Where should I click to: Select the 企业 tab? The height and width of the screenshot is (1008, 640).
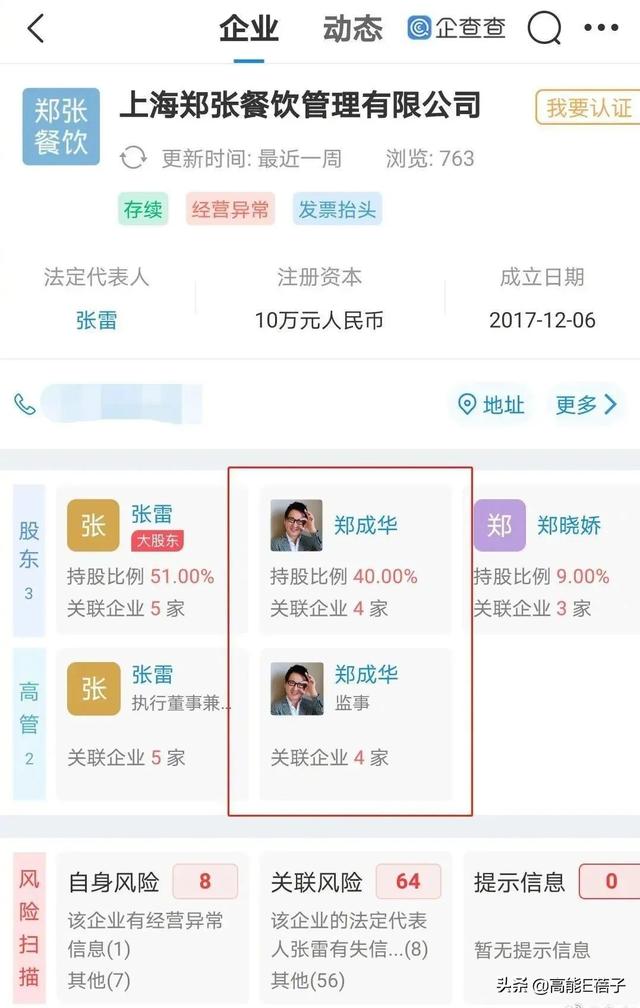pos(249,30)
